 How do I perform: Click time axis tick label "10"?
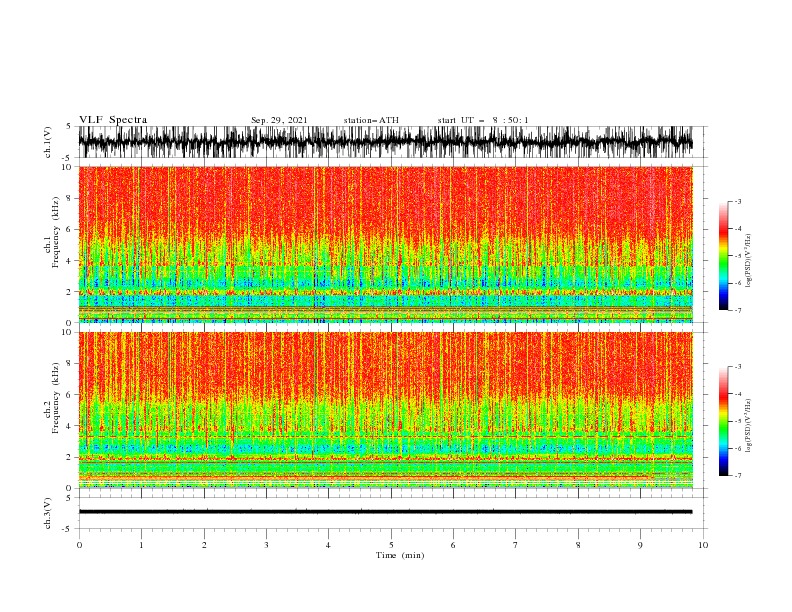703,545
